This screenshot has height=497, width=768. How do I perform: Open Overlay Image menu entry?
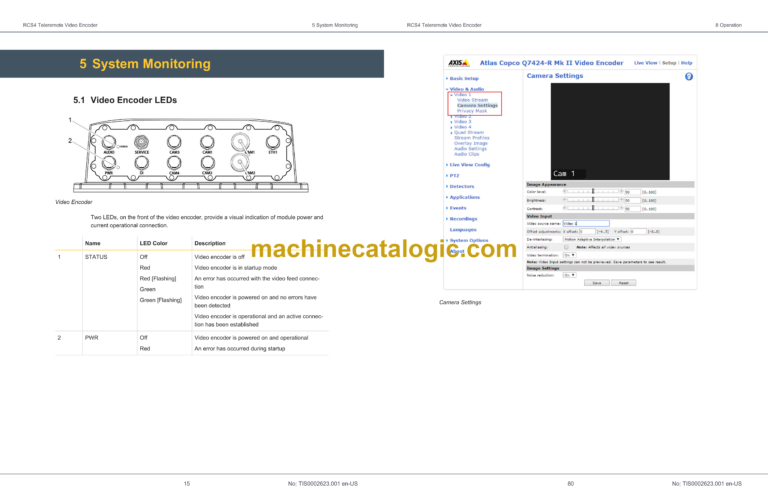(470, 143)
